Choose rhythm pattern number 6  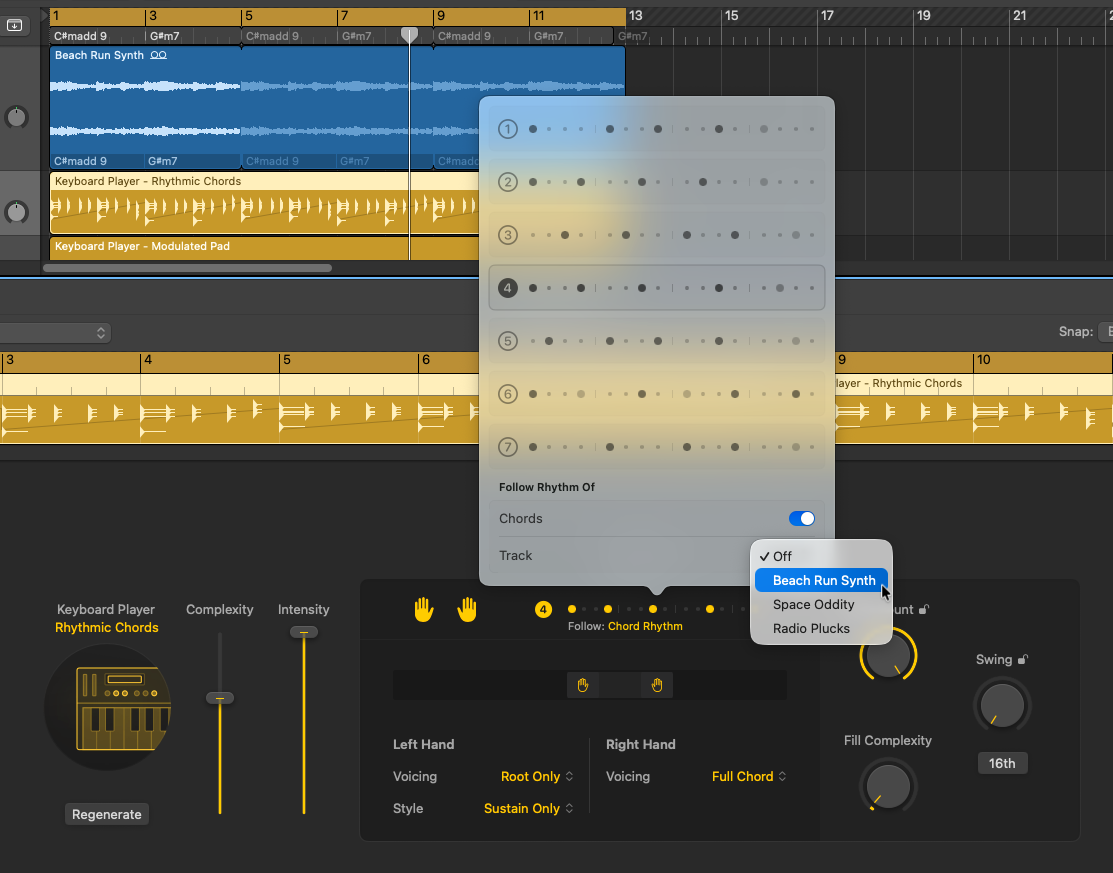coord(656,394)
